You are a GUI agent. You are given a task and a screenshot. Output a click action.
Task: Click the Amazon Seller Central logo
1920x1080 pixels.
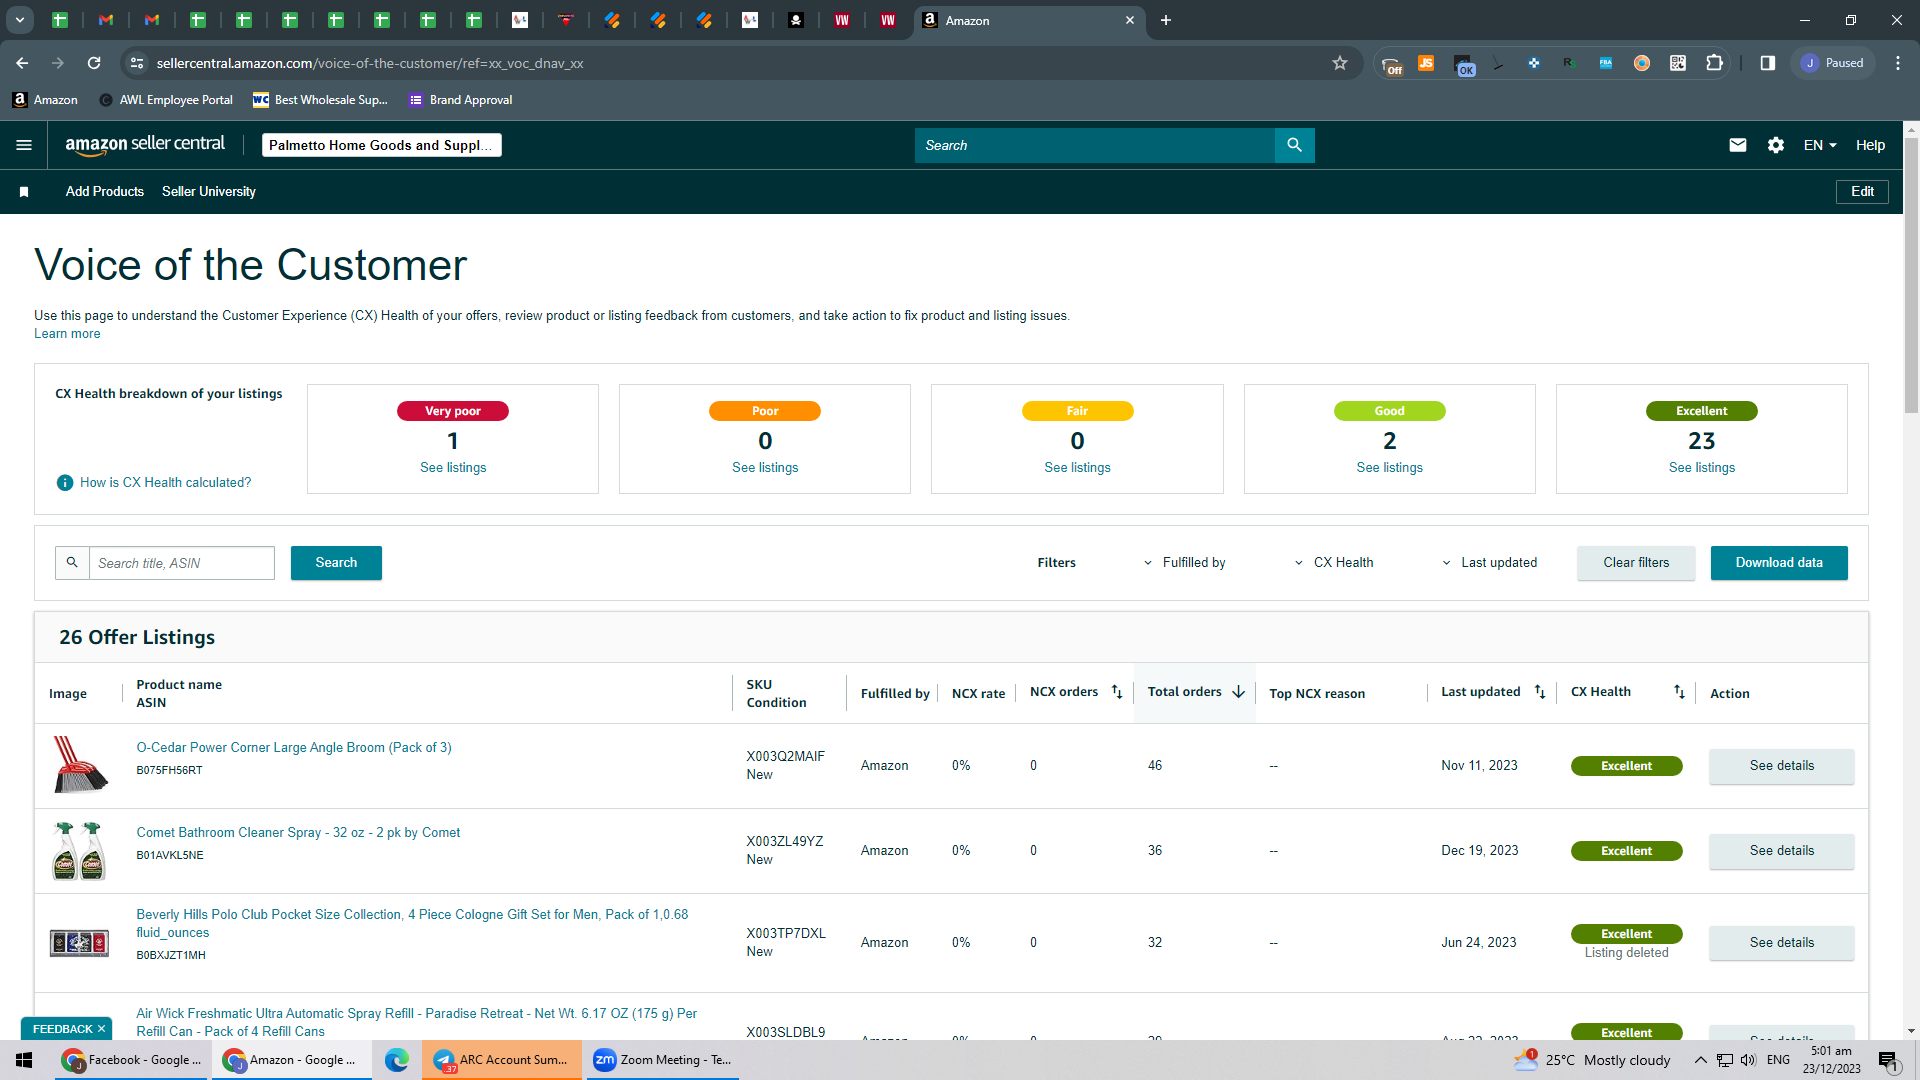click(145, 145)
